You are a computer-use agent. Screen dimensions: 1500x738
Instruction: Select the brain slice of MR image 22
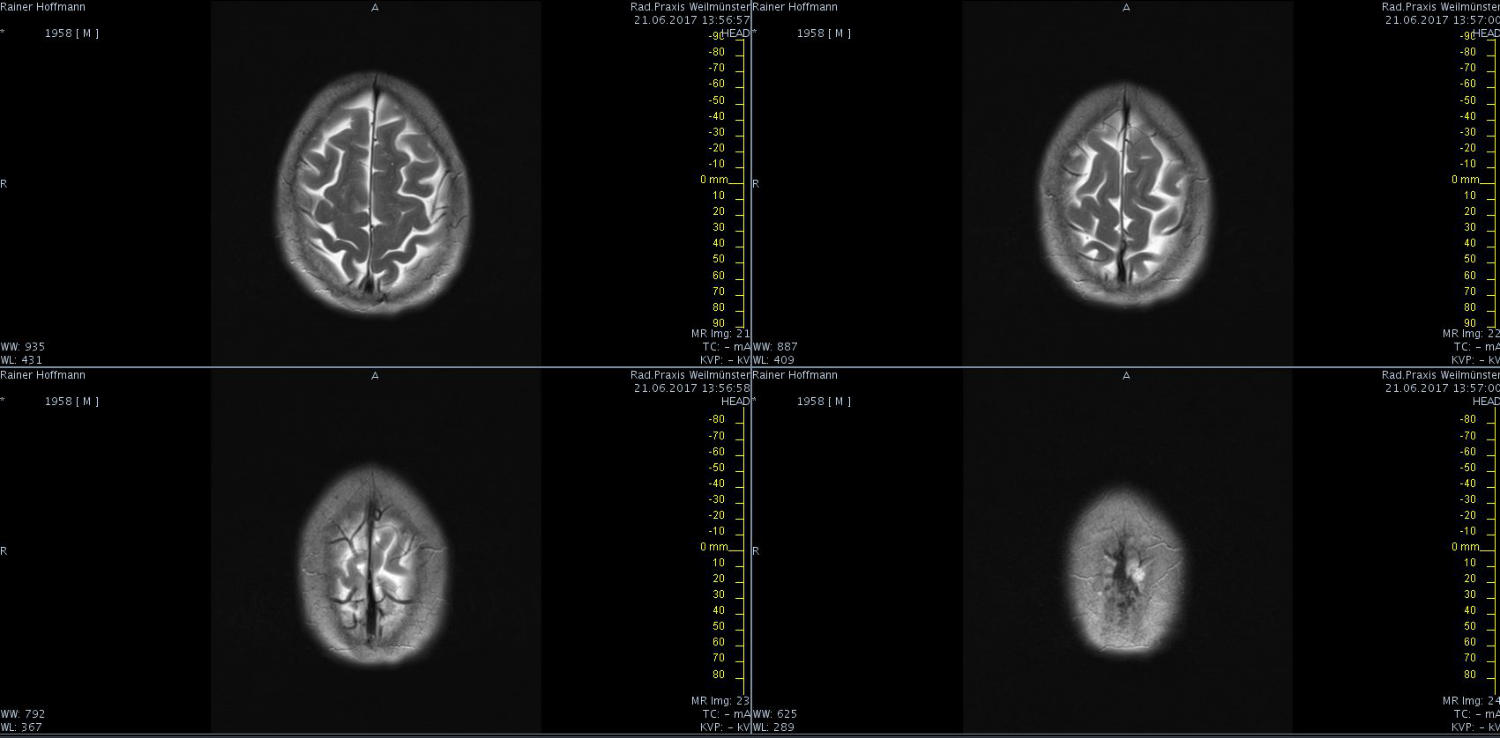tap(1125, 195)
